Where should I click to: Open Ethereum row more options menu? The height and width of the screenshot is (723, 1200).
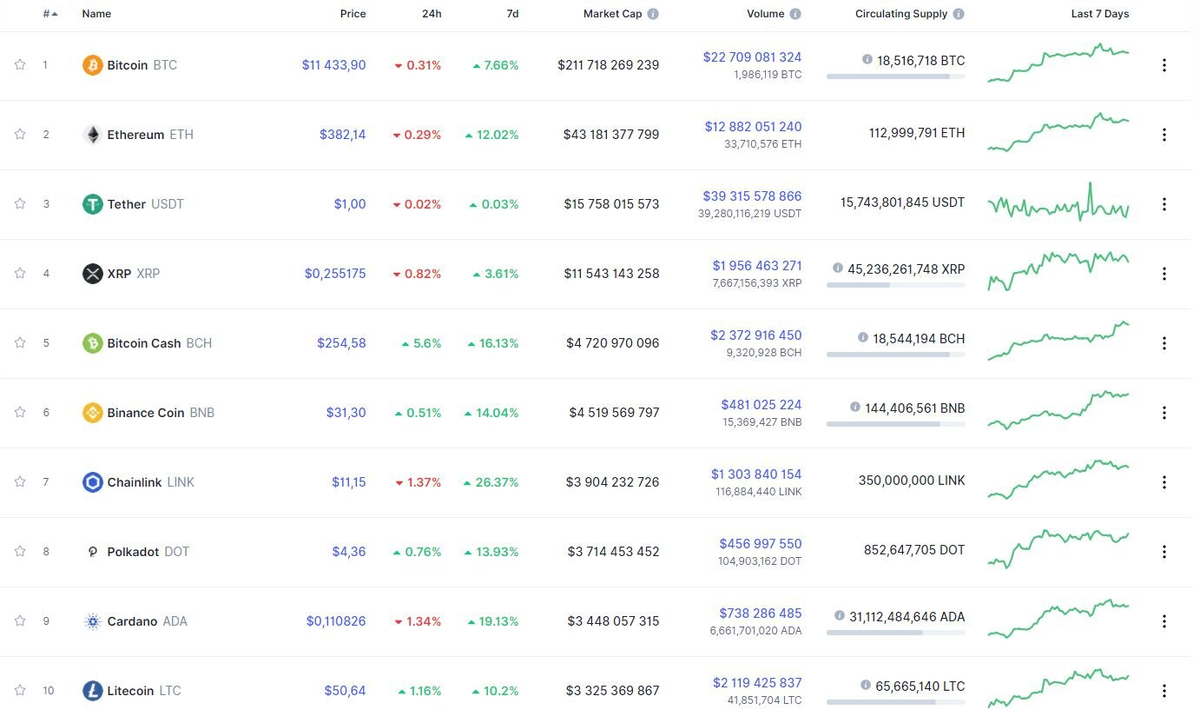[1164, 135]
